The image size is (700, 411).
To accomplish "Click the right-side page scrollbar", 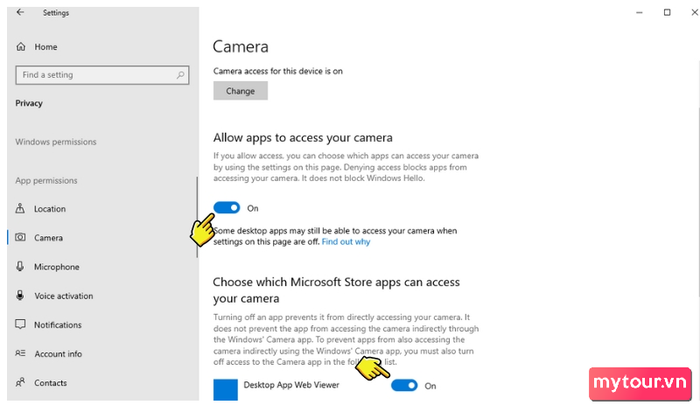I will 698,201.
